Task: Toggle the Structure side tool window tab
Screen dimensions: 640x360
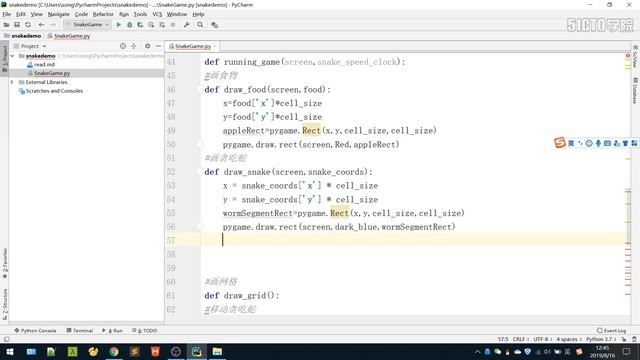Action: [x=4, y=304]
